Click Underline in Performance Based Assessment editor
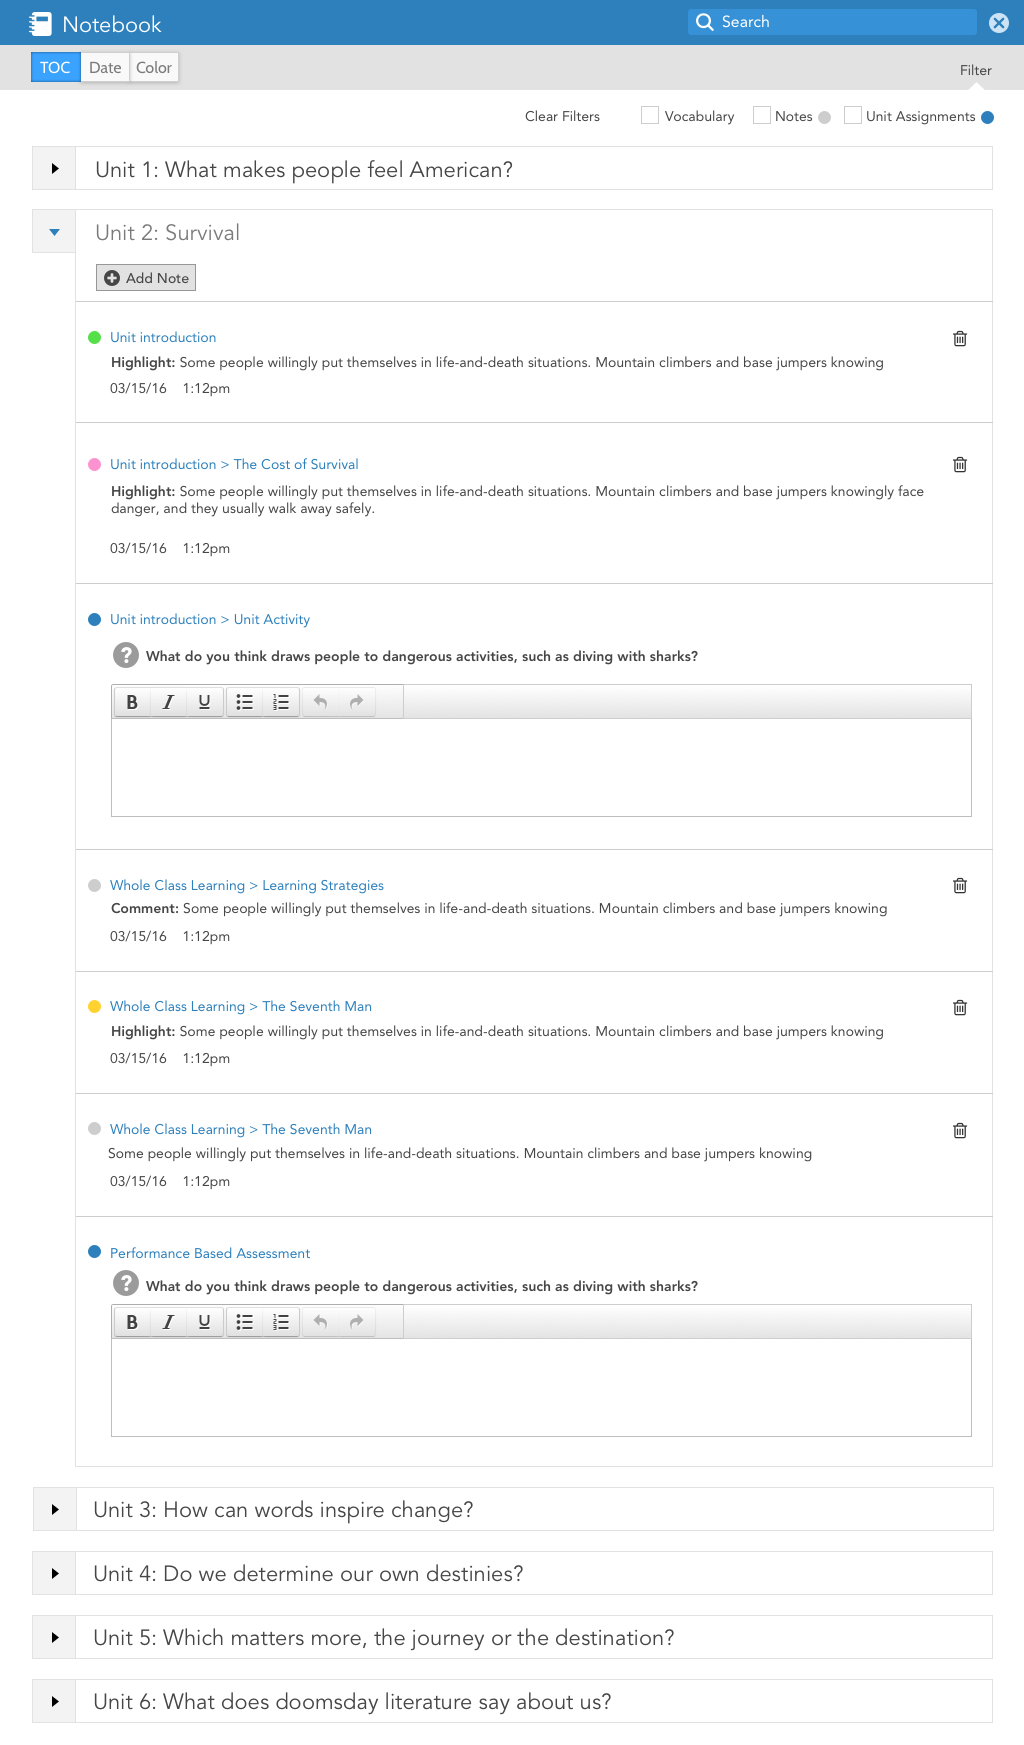The image size is (1024, 1745). [x=204, y=1322]
